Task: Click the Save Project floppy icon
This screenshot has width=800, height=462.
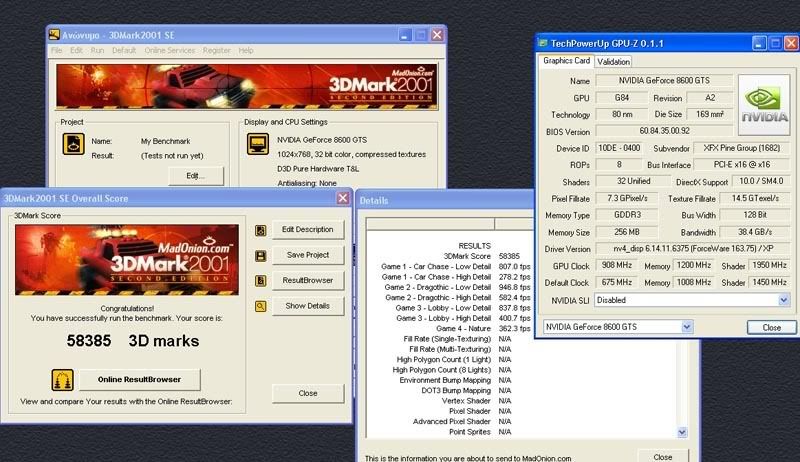Action: click(260, 255)
